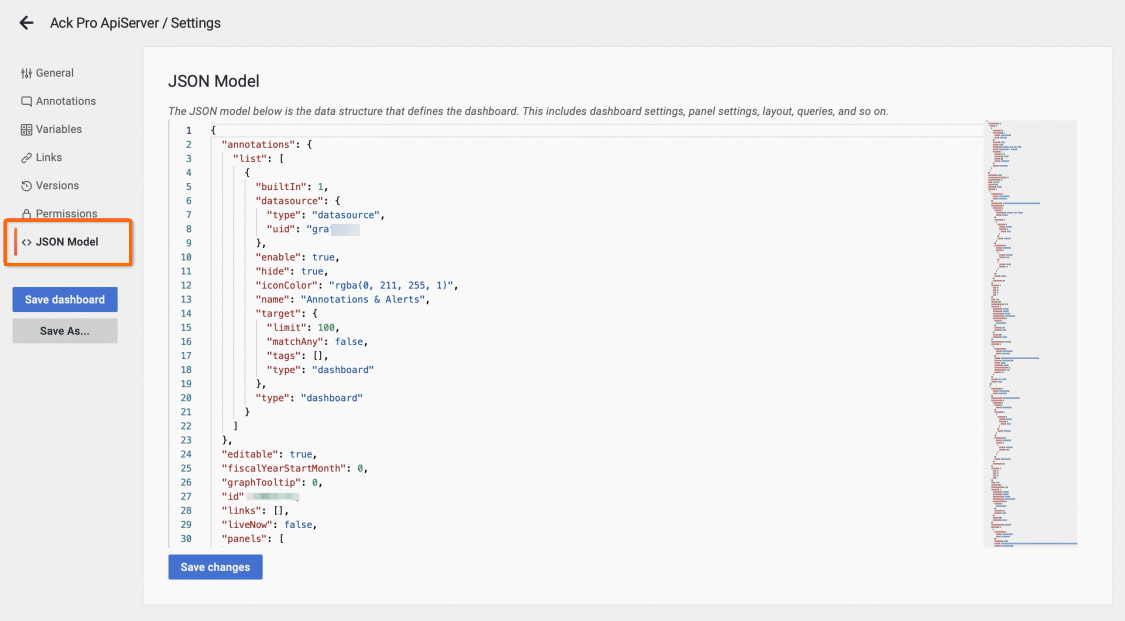Image resolution: width=1125 pixels, height=621 pixels.
Task: Switch to the Versions tab label
Action: (x=57, y=185)
